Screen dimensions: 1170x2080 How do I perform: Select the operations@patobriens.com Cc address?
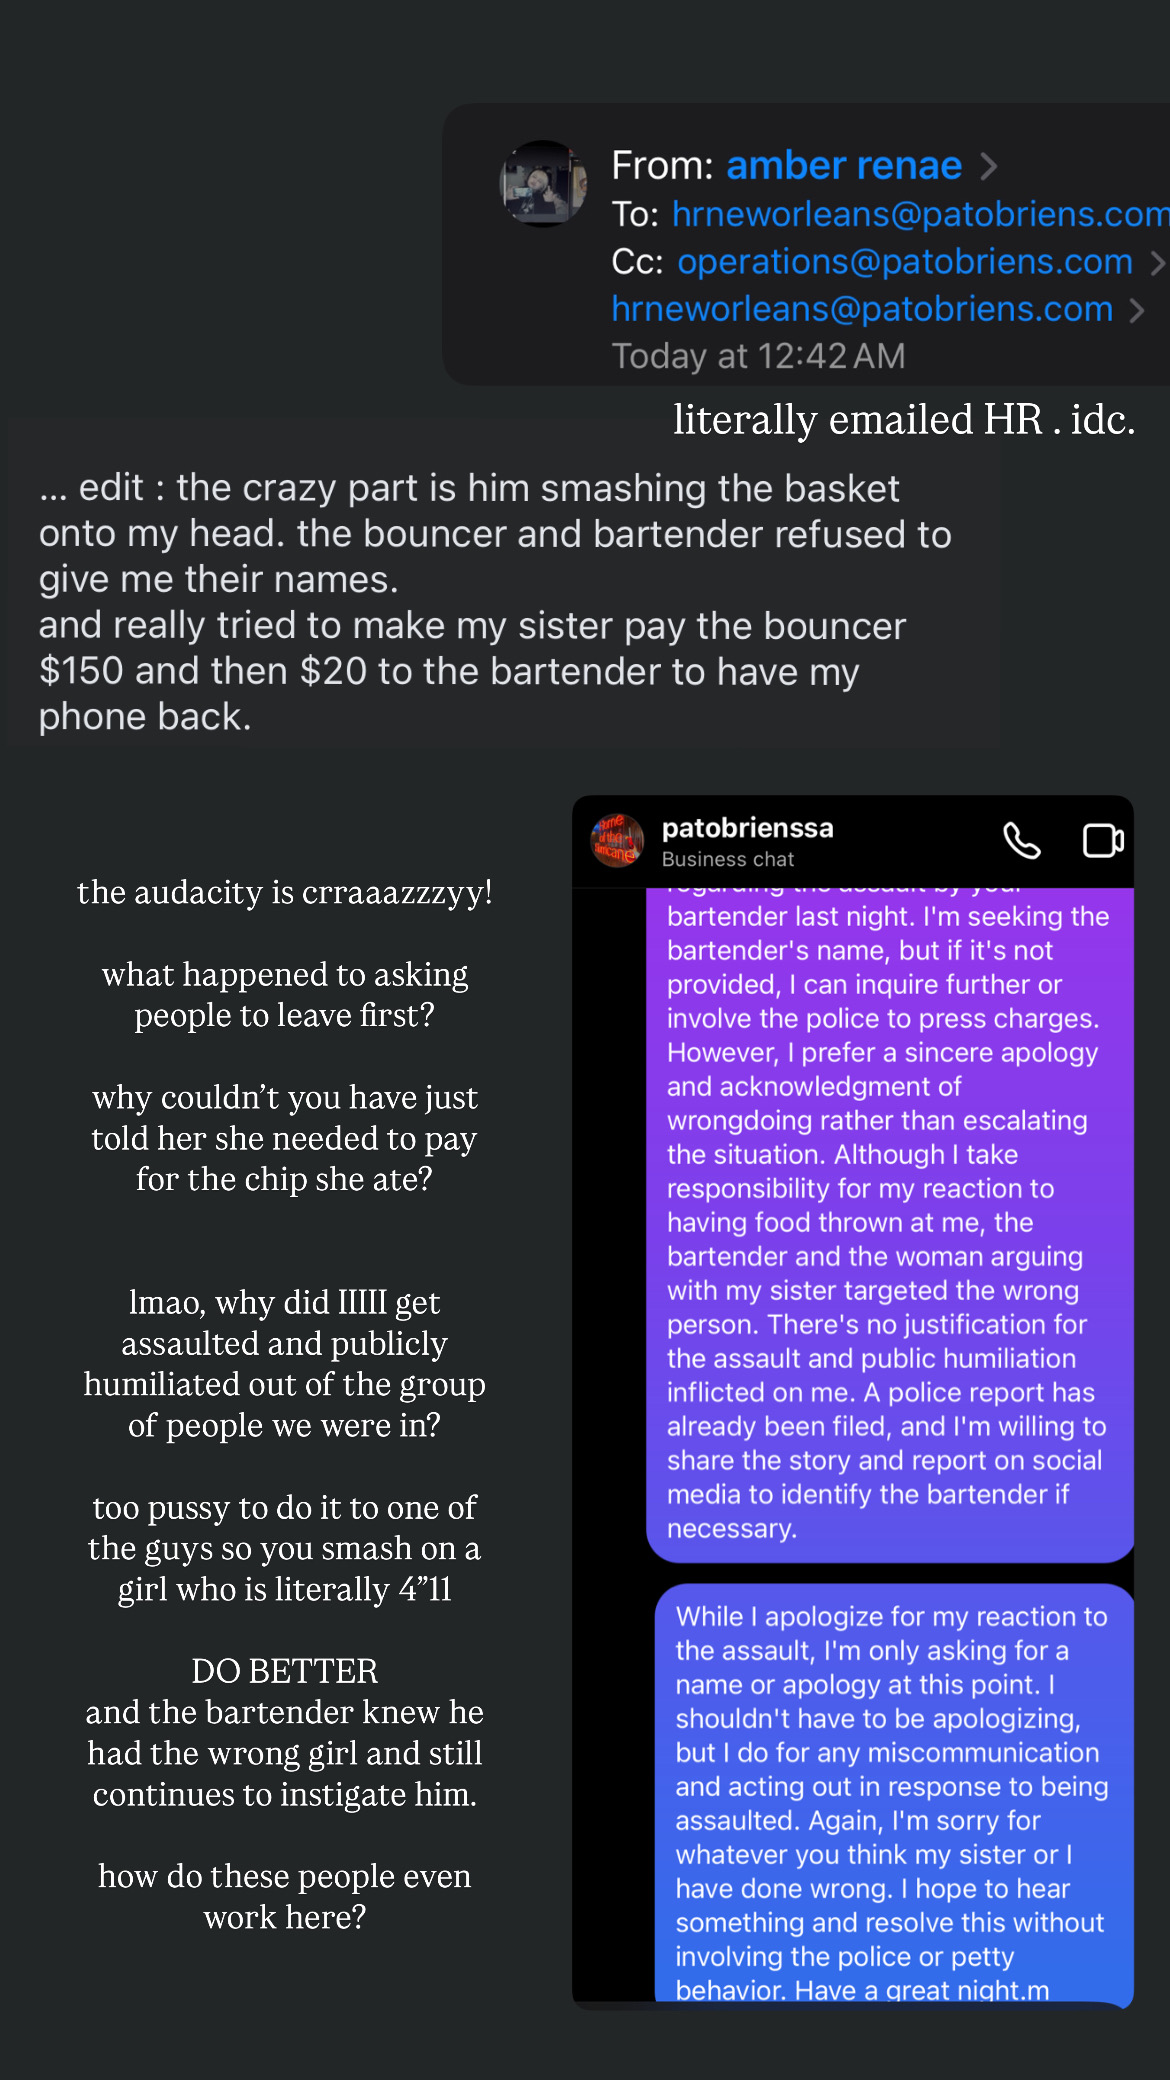click(905, 262)
